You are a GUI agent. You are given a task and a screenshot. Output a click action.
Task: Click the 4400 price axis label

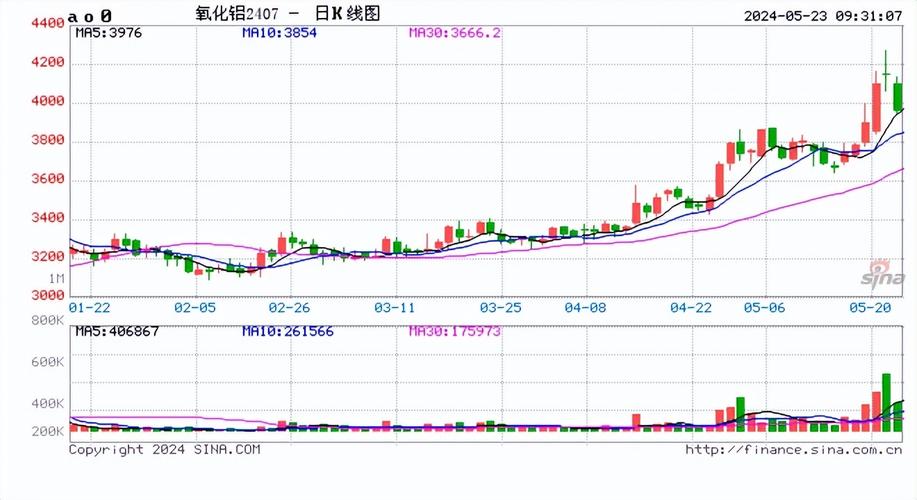point(47,23)
